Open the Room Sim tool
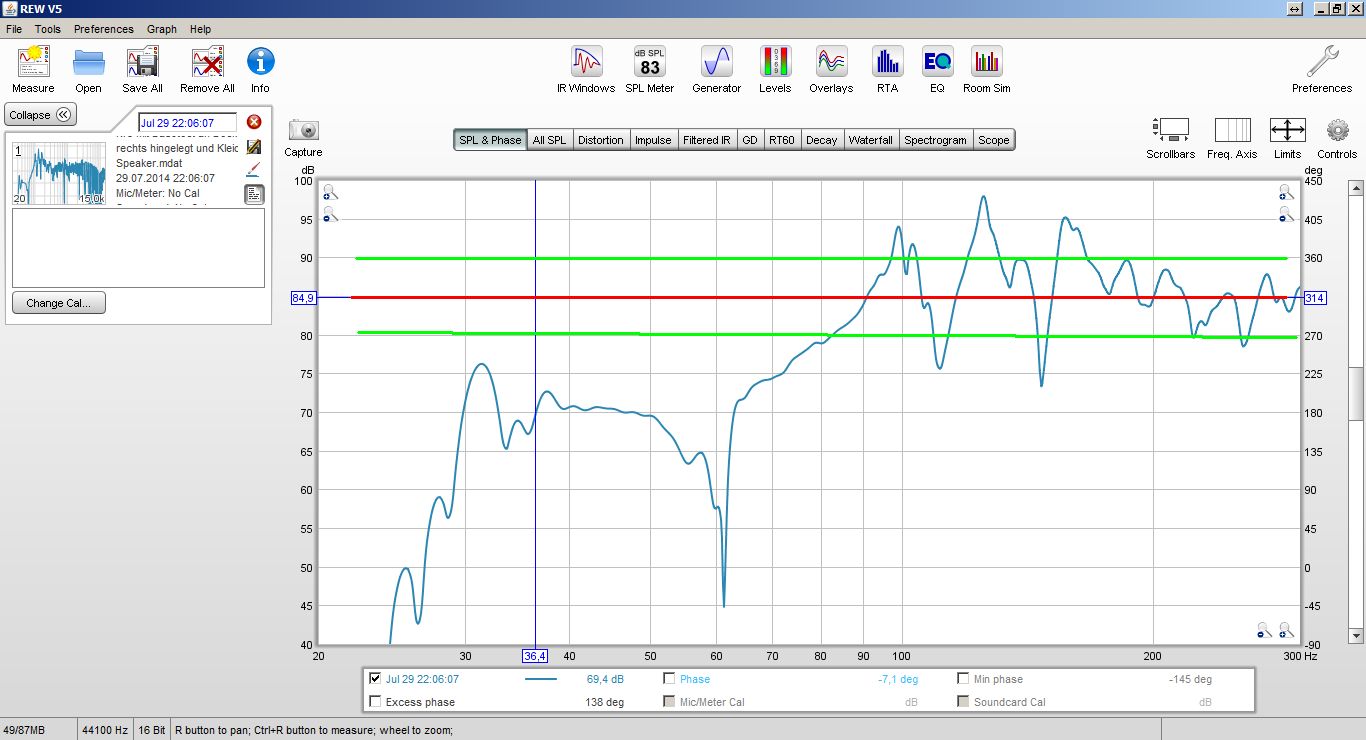 [x=987, y=70]
